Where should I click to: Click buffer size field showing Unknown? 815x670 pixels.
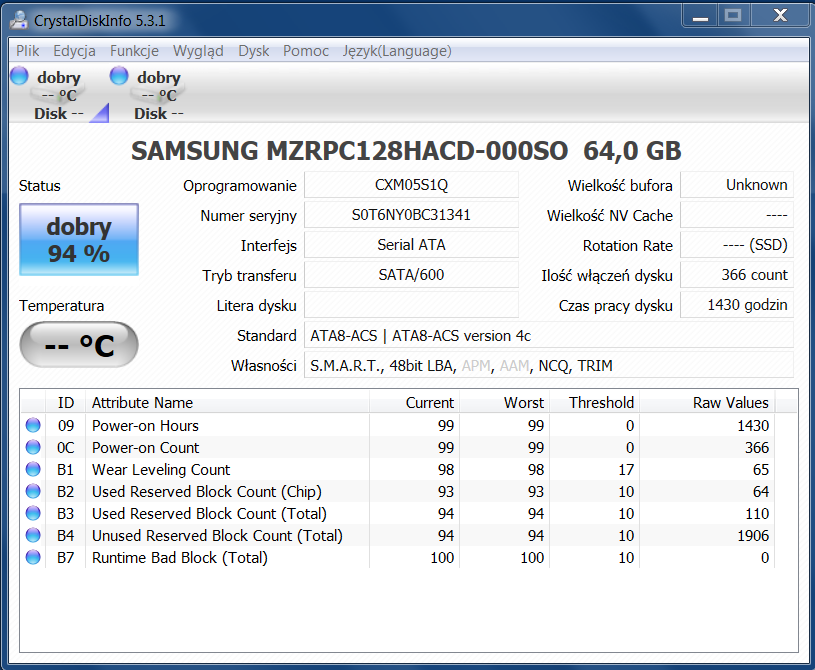tap(737, 185)
